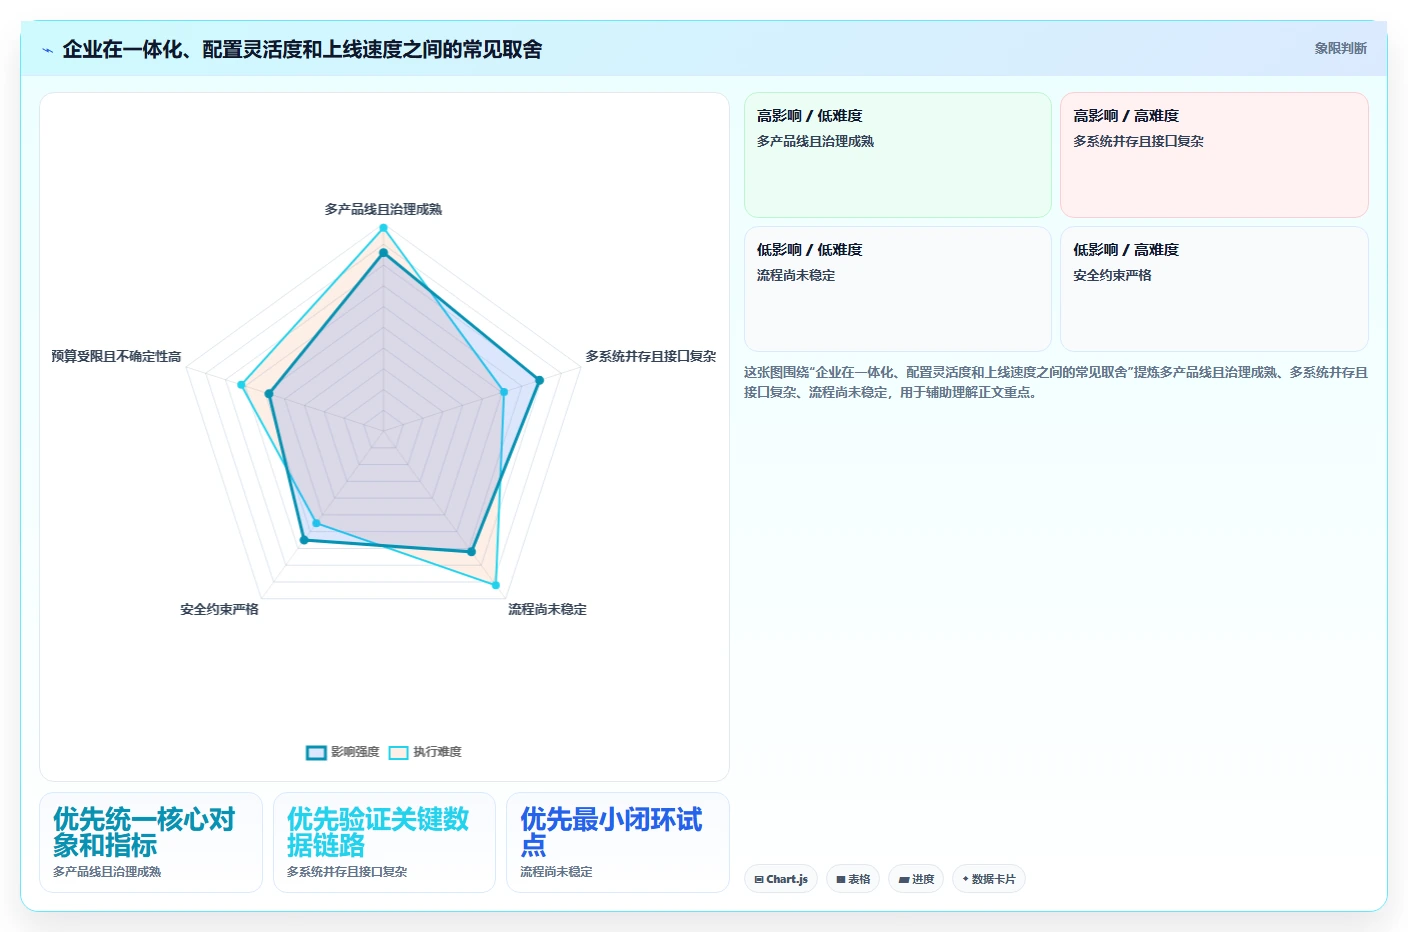Open the 低影响 / 高难度 quadrant card
The width and height of the screenshot is (1408, 932).
click(1214, 289)
